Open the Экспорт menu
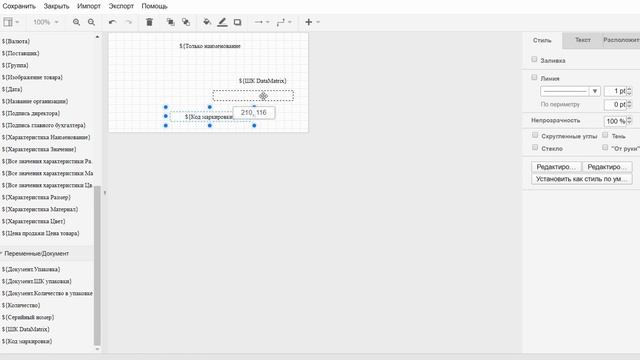The image size is (640, 360). pos(121,6)
